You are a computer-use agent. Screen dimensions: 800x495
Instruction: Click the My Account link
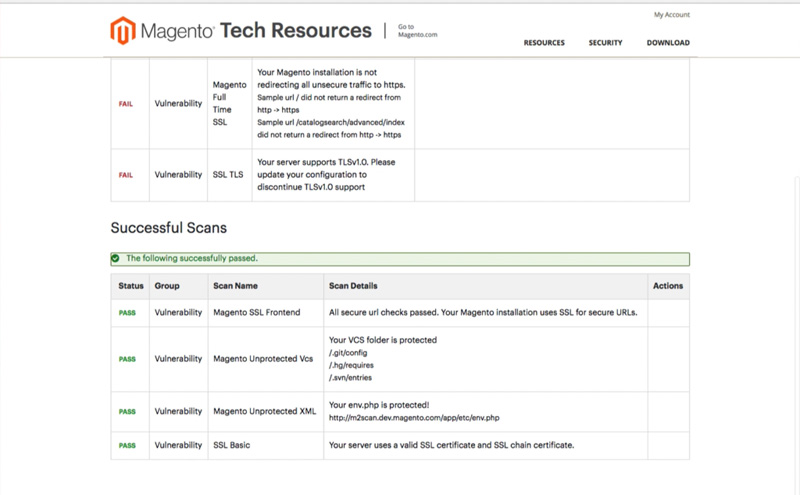pos(671,15)
